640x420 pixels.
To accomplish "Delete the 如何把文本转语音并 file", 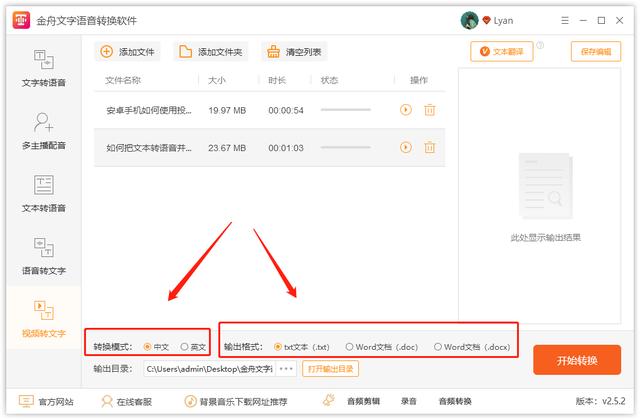I will pyautogui.click(x=429, y=147).
